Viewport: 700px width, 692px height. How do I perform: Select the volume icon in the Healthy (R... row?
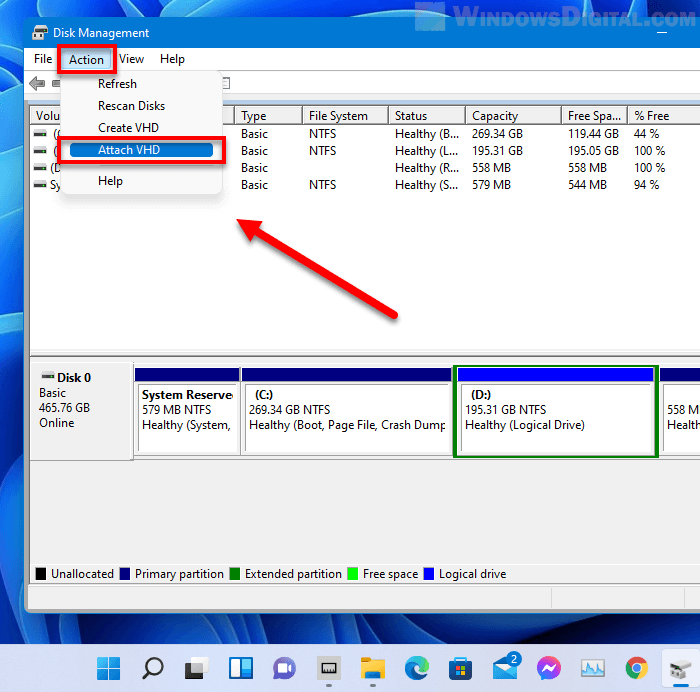tap(40, 167)
